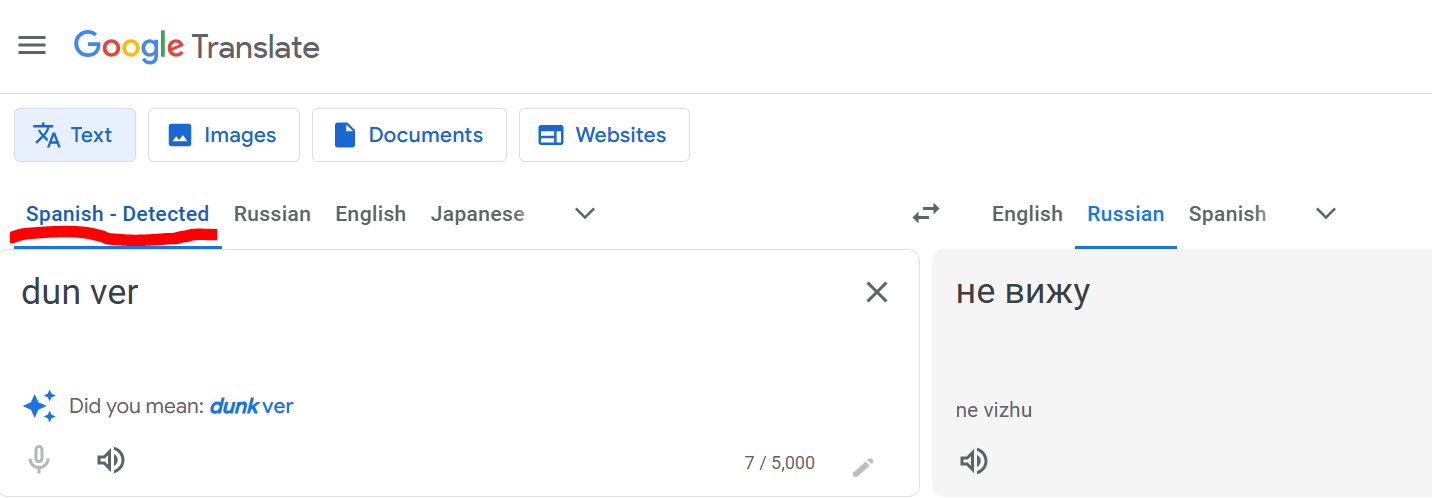Expand more target languages chevron
This screenshot has width=1432, height=498.
(x=1326, y=213)
